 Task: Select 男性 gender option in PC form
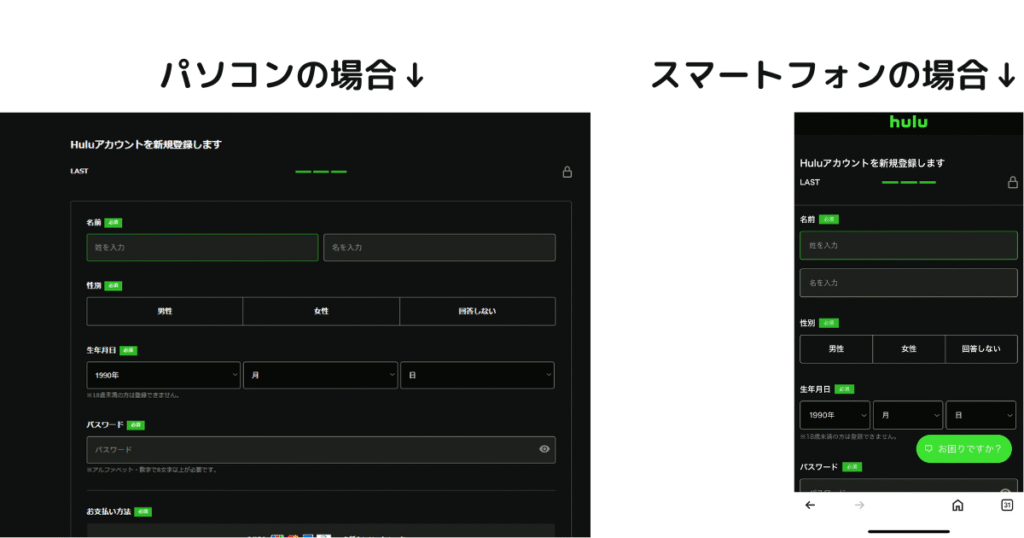coord(165,311)
